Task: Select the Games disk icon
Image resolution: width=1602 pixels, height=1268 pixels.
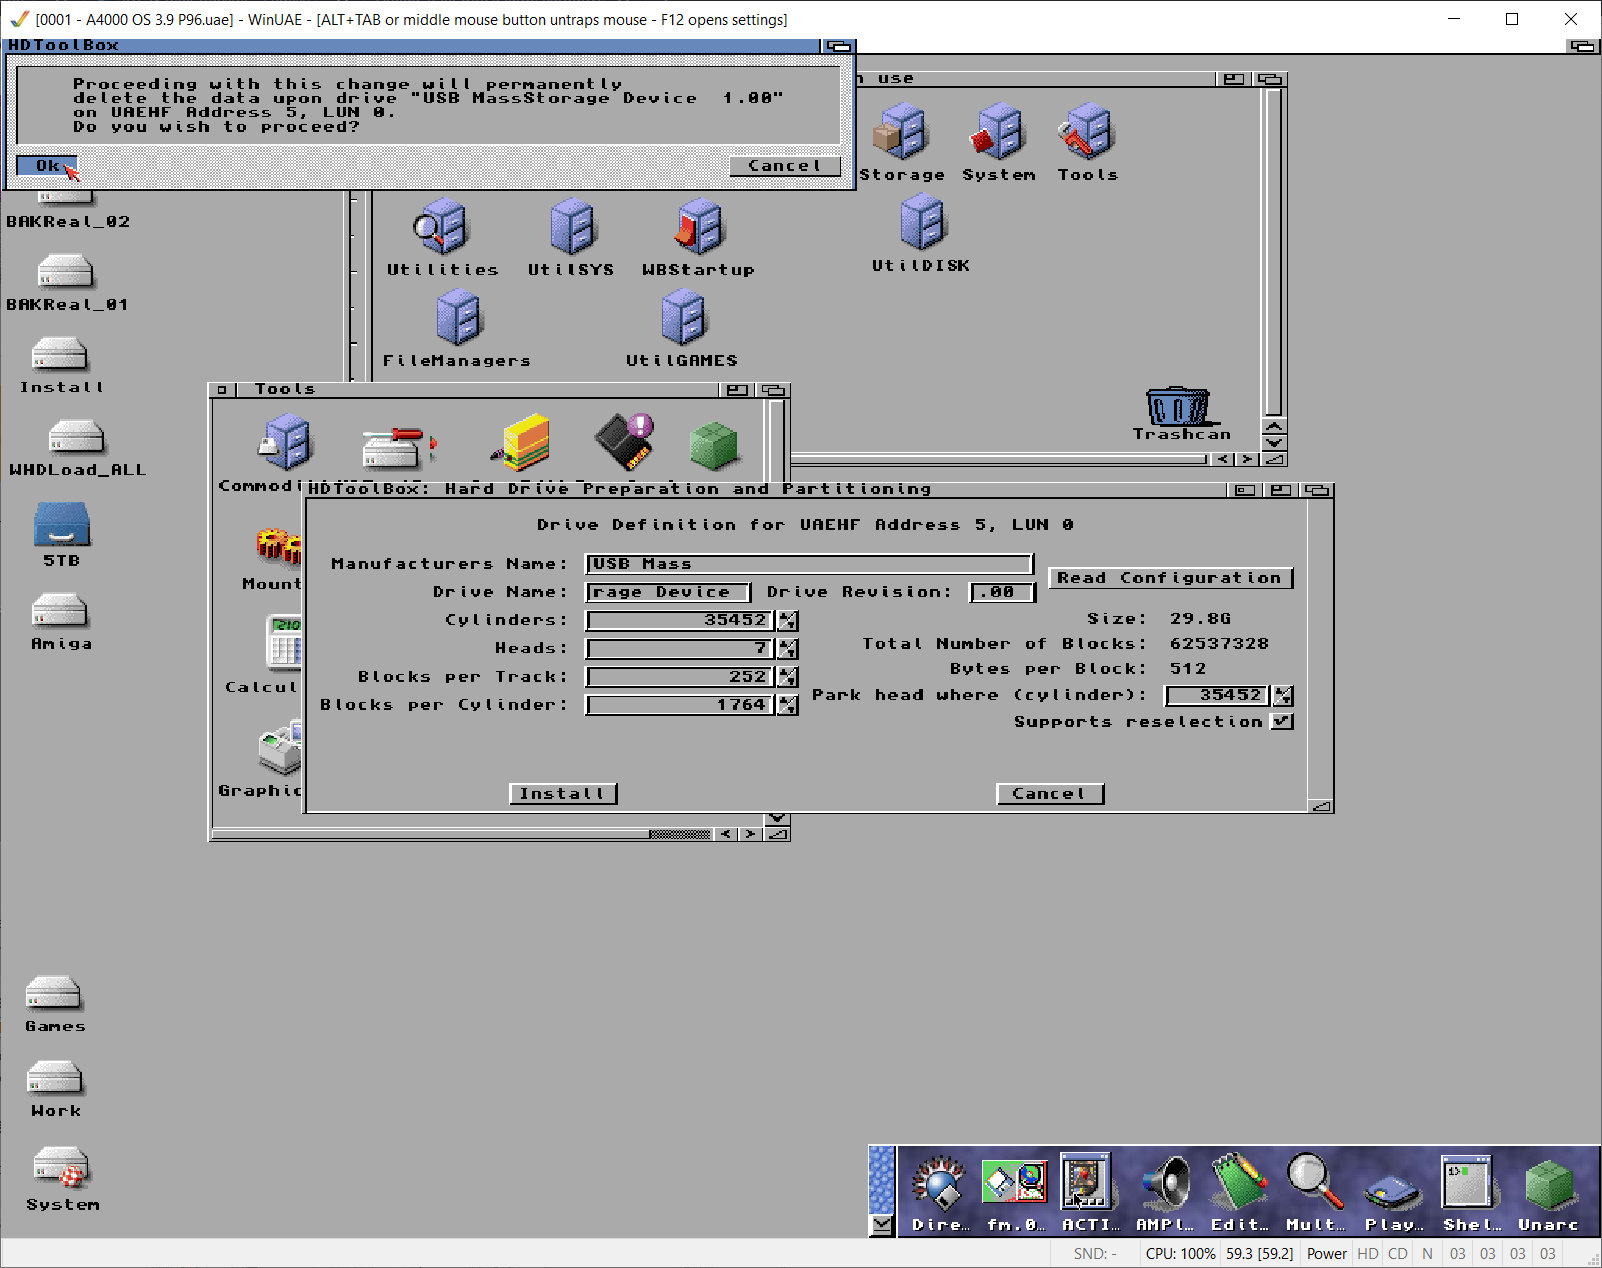Action: pyautogui.click(x=53, y=994)
